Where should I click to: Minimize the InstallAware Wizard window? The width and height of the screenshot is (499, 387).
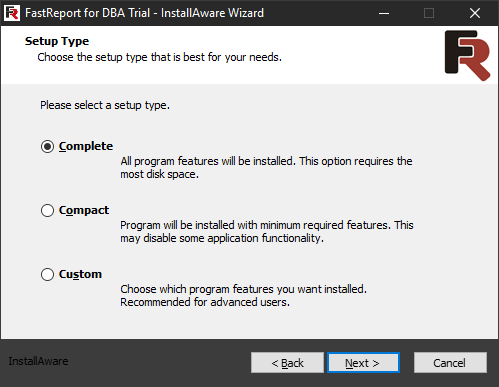click(384, 13)
